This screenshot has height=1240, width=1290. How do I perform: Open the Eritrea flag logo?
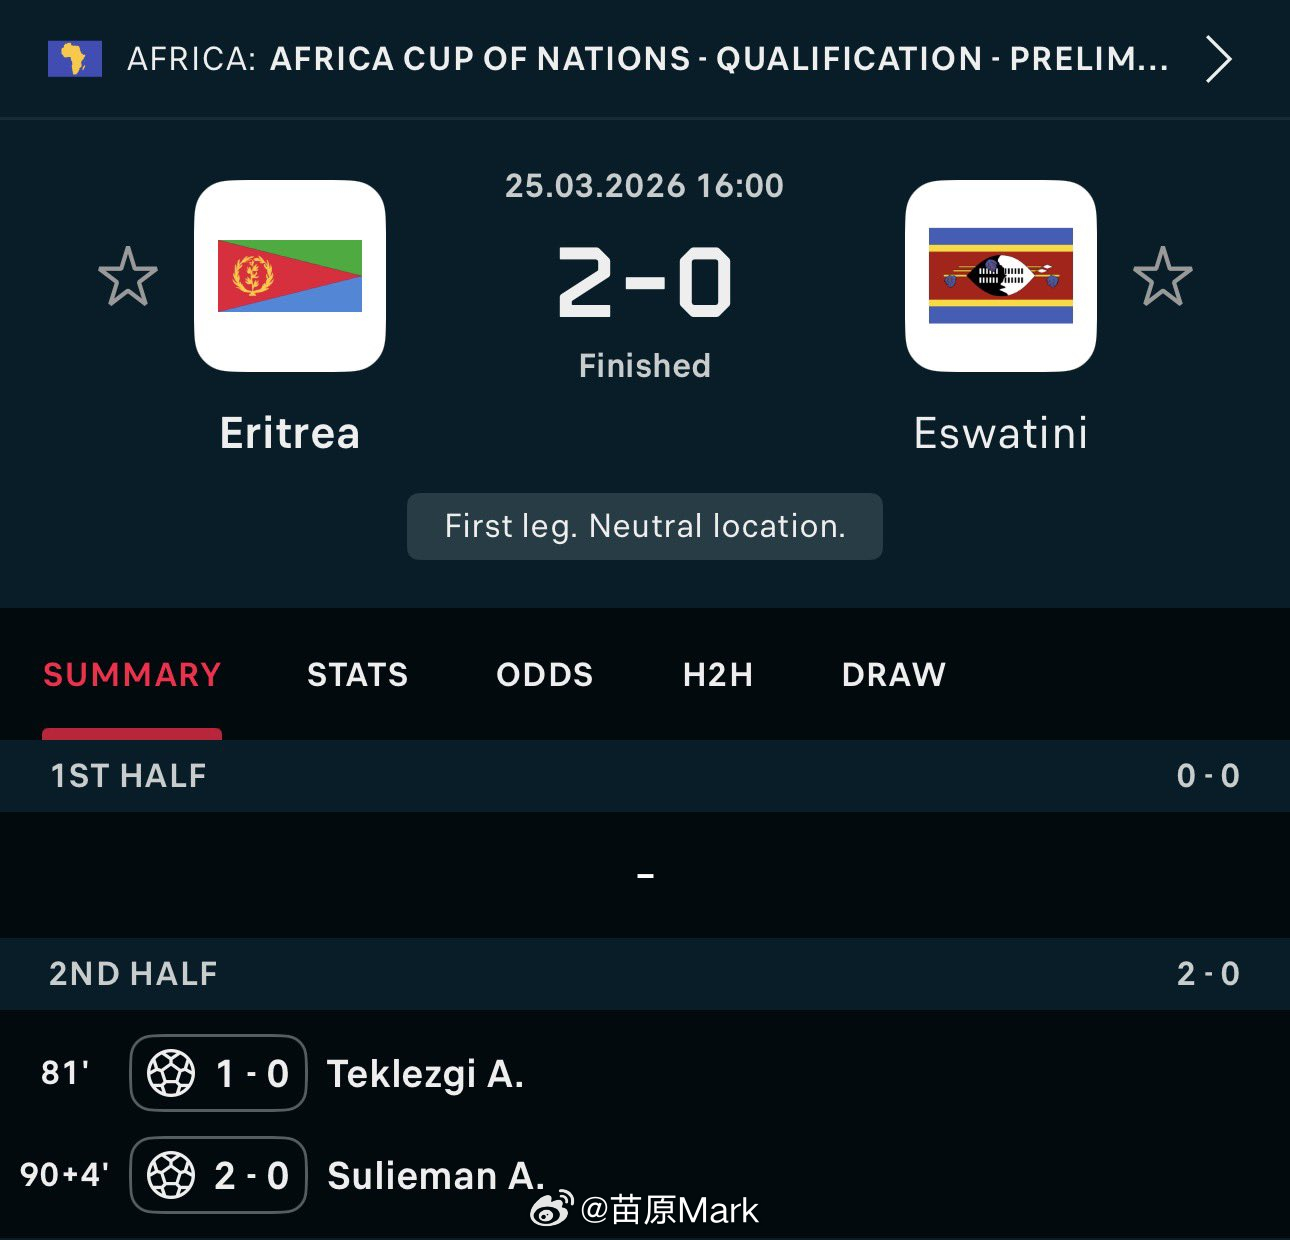pos(290,276)
